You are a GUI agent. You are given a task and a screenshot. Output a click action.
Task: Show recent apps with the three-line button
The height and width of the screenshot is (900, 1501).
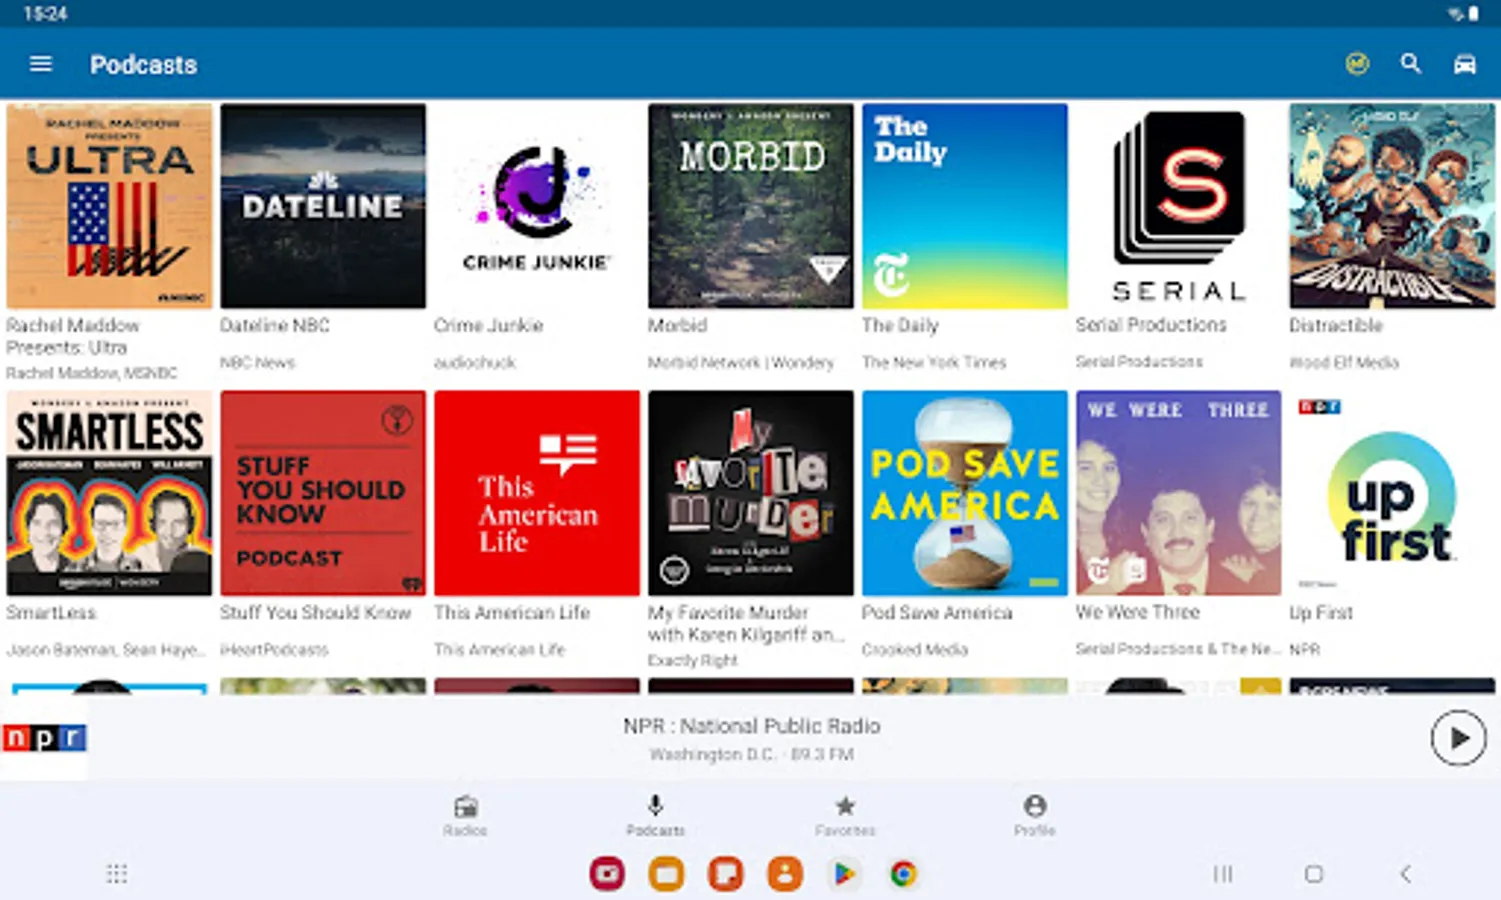point(1223,874)
